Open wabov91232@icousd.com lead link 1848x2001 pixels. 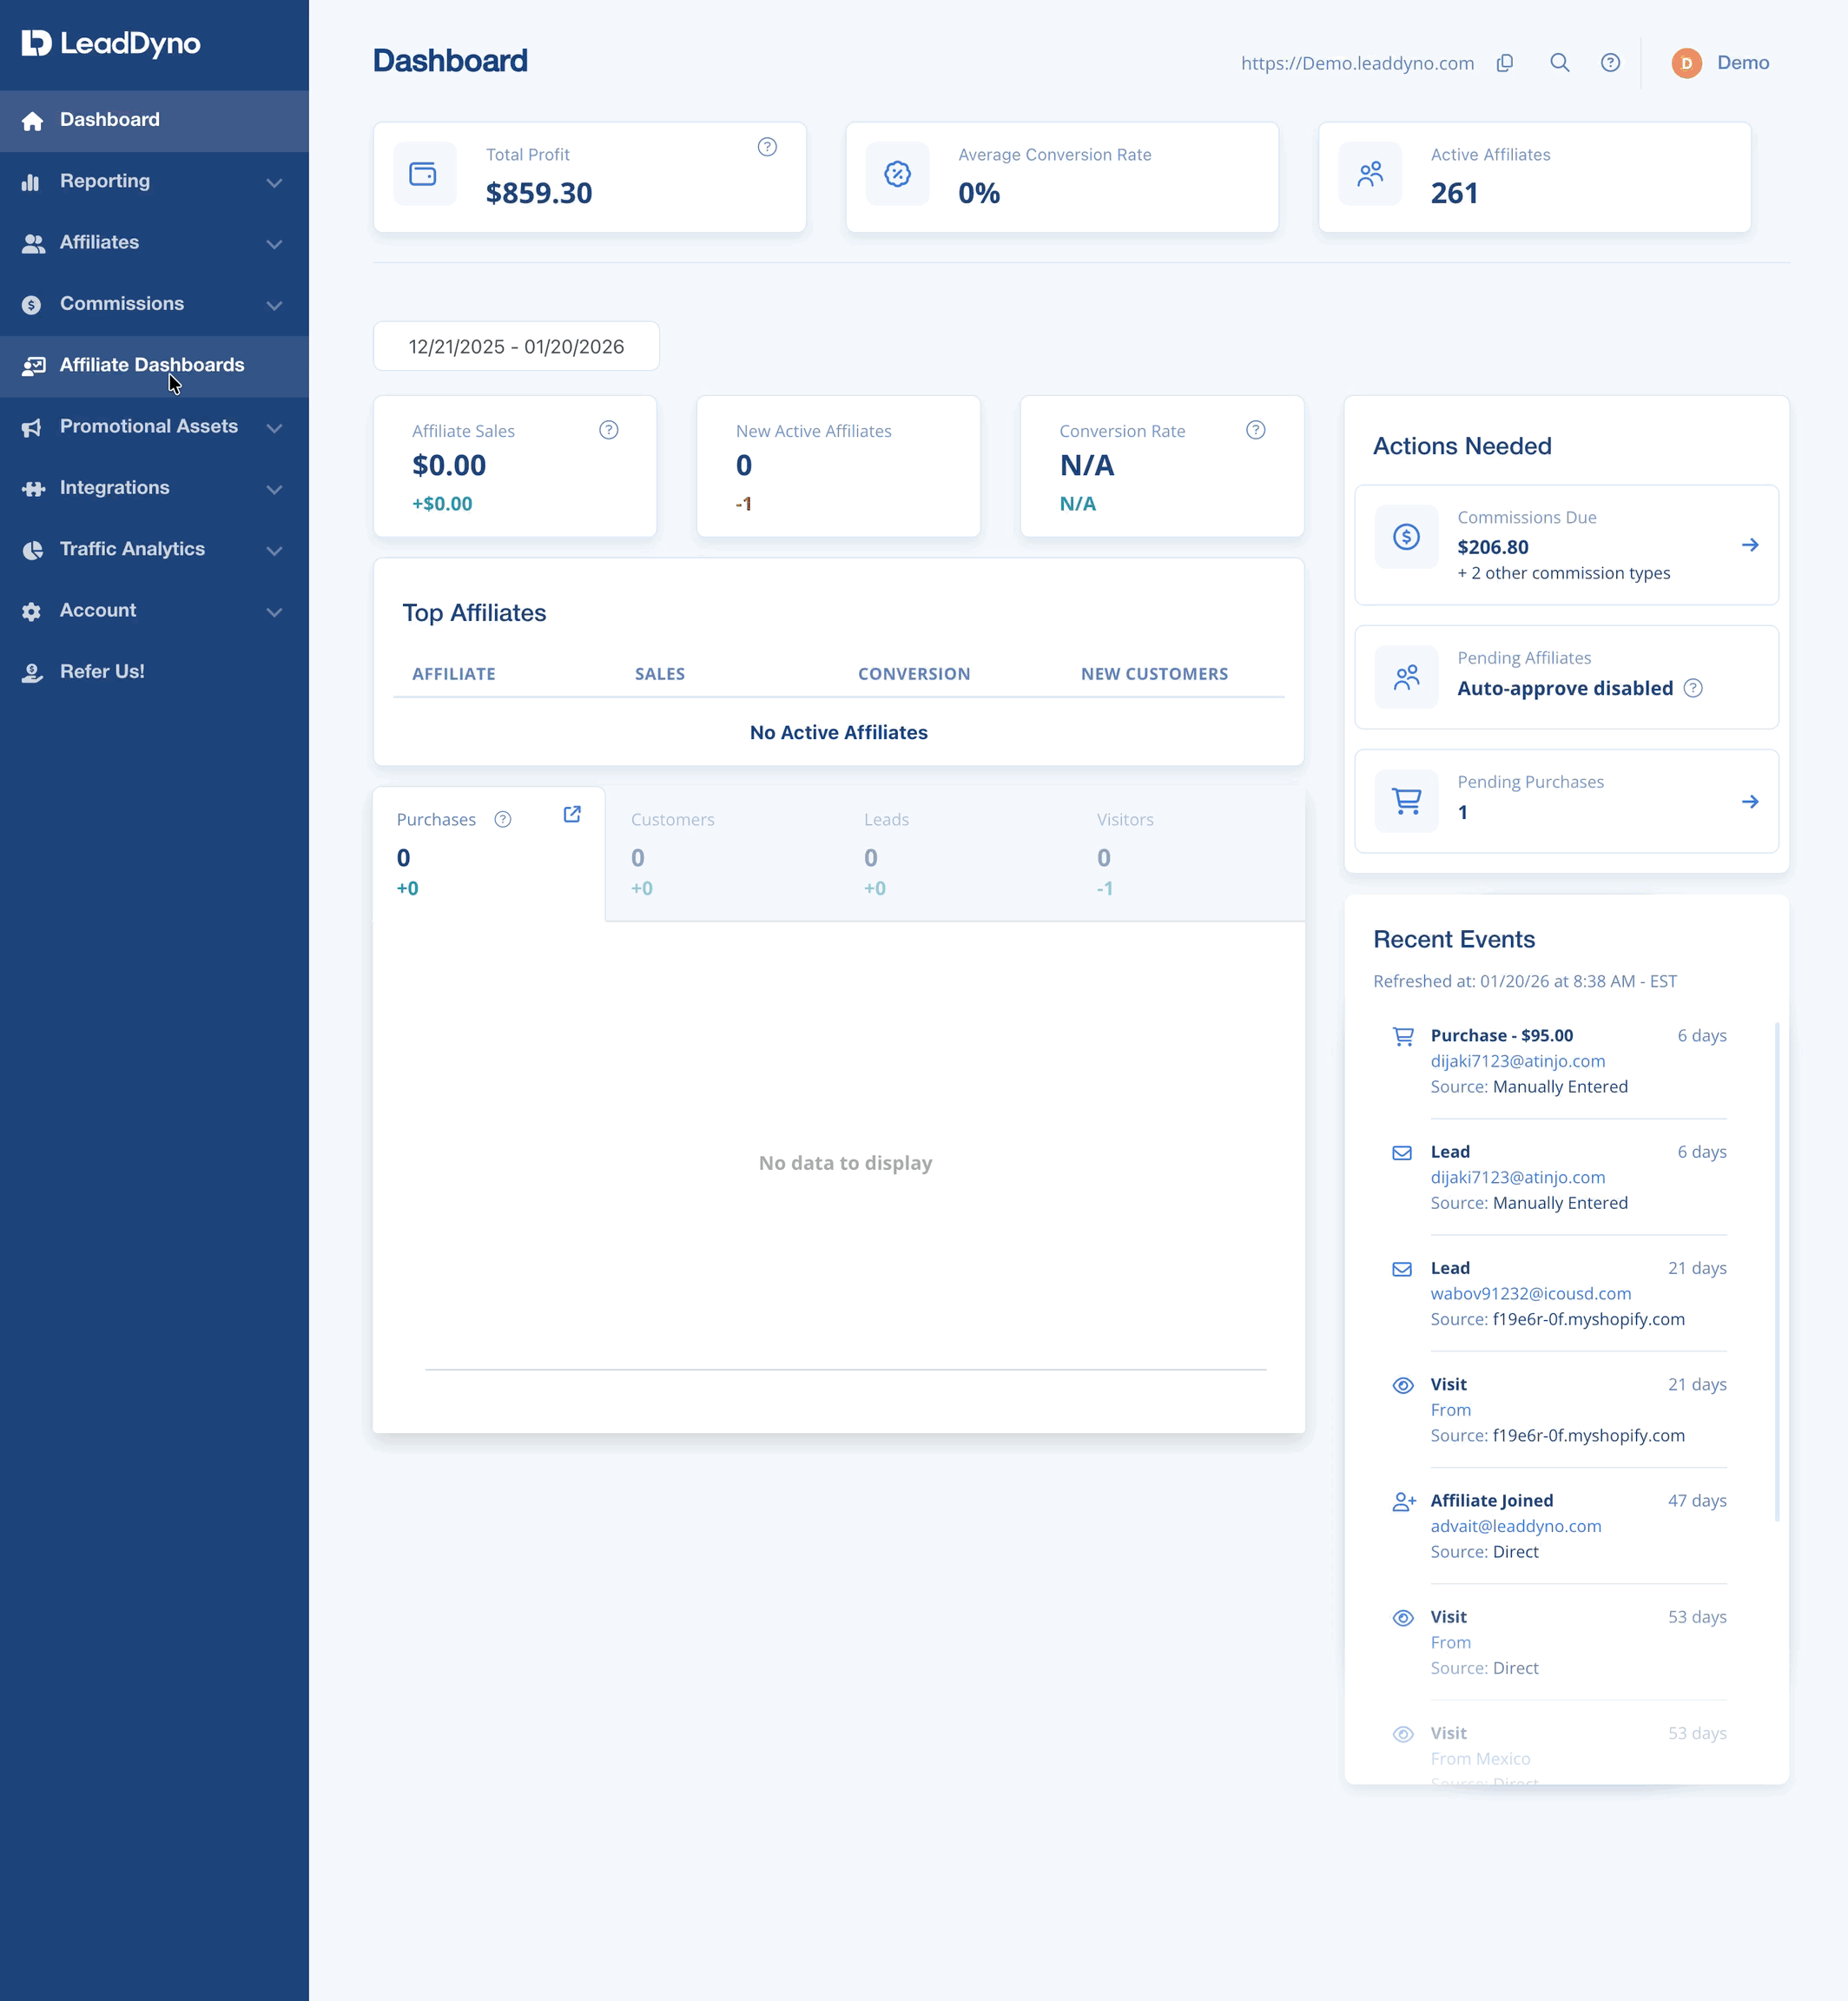(1530, 1294)
